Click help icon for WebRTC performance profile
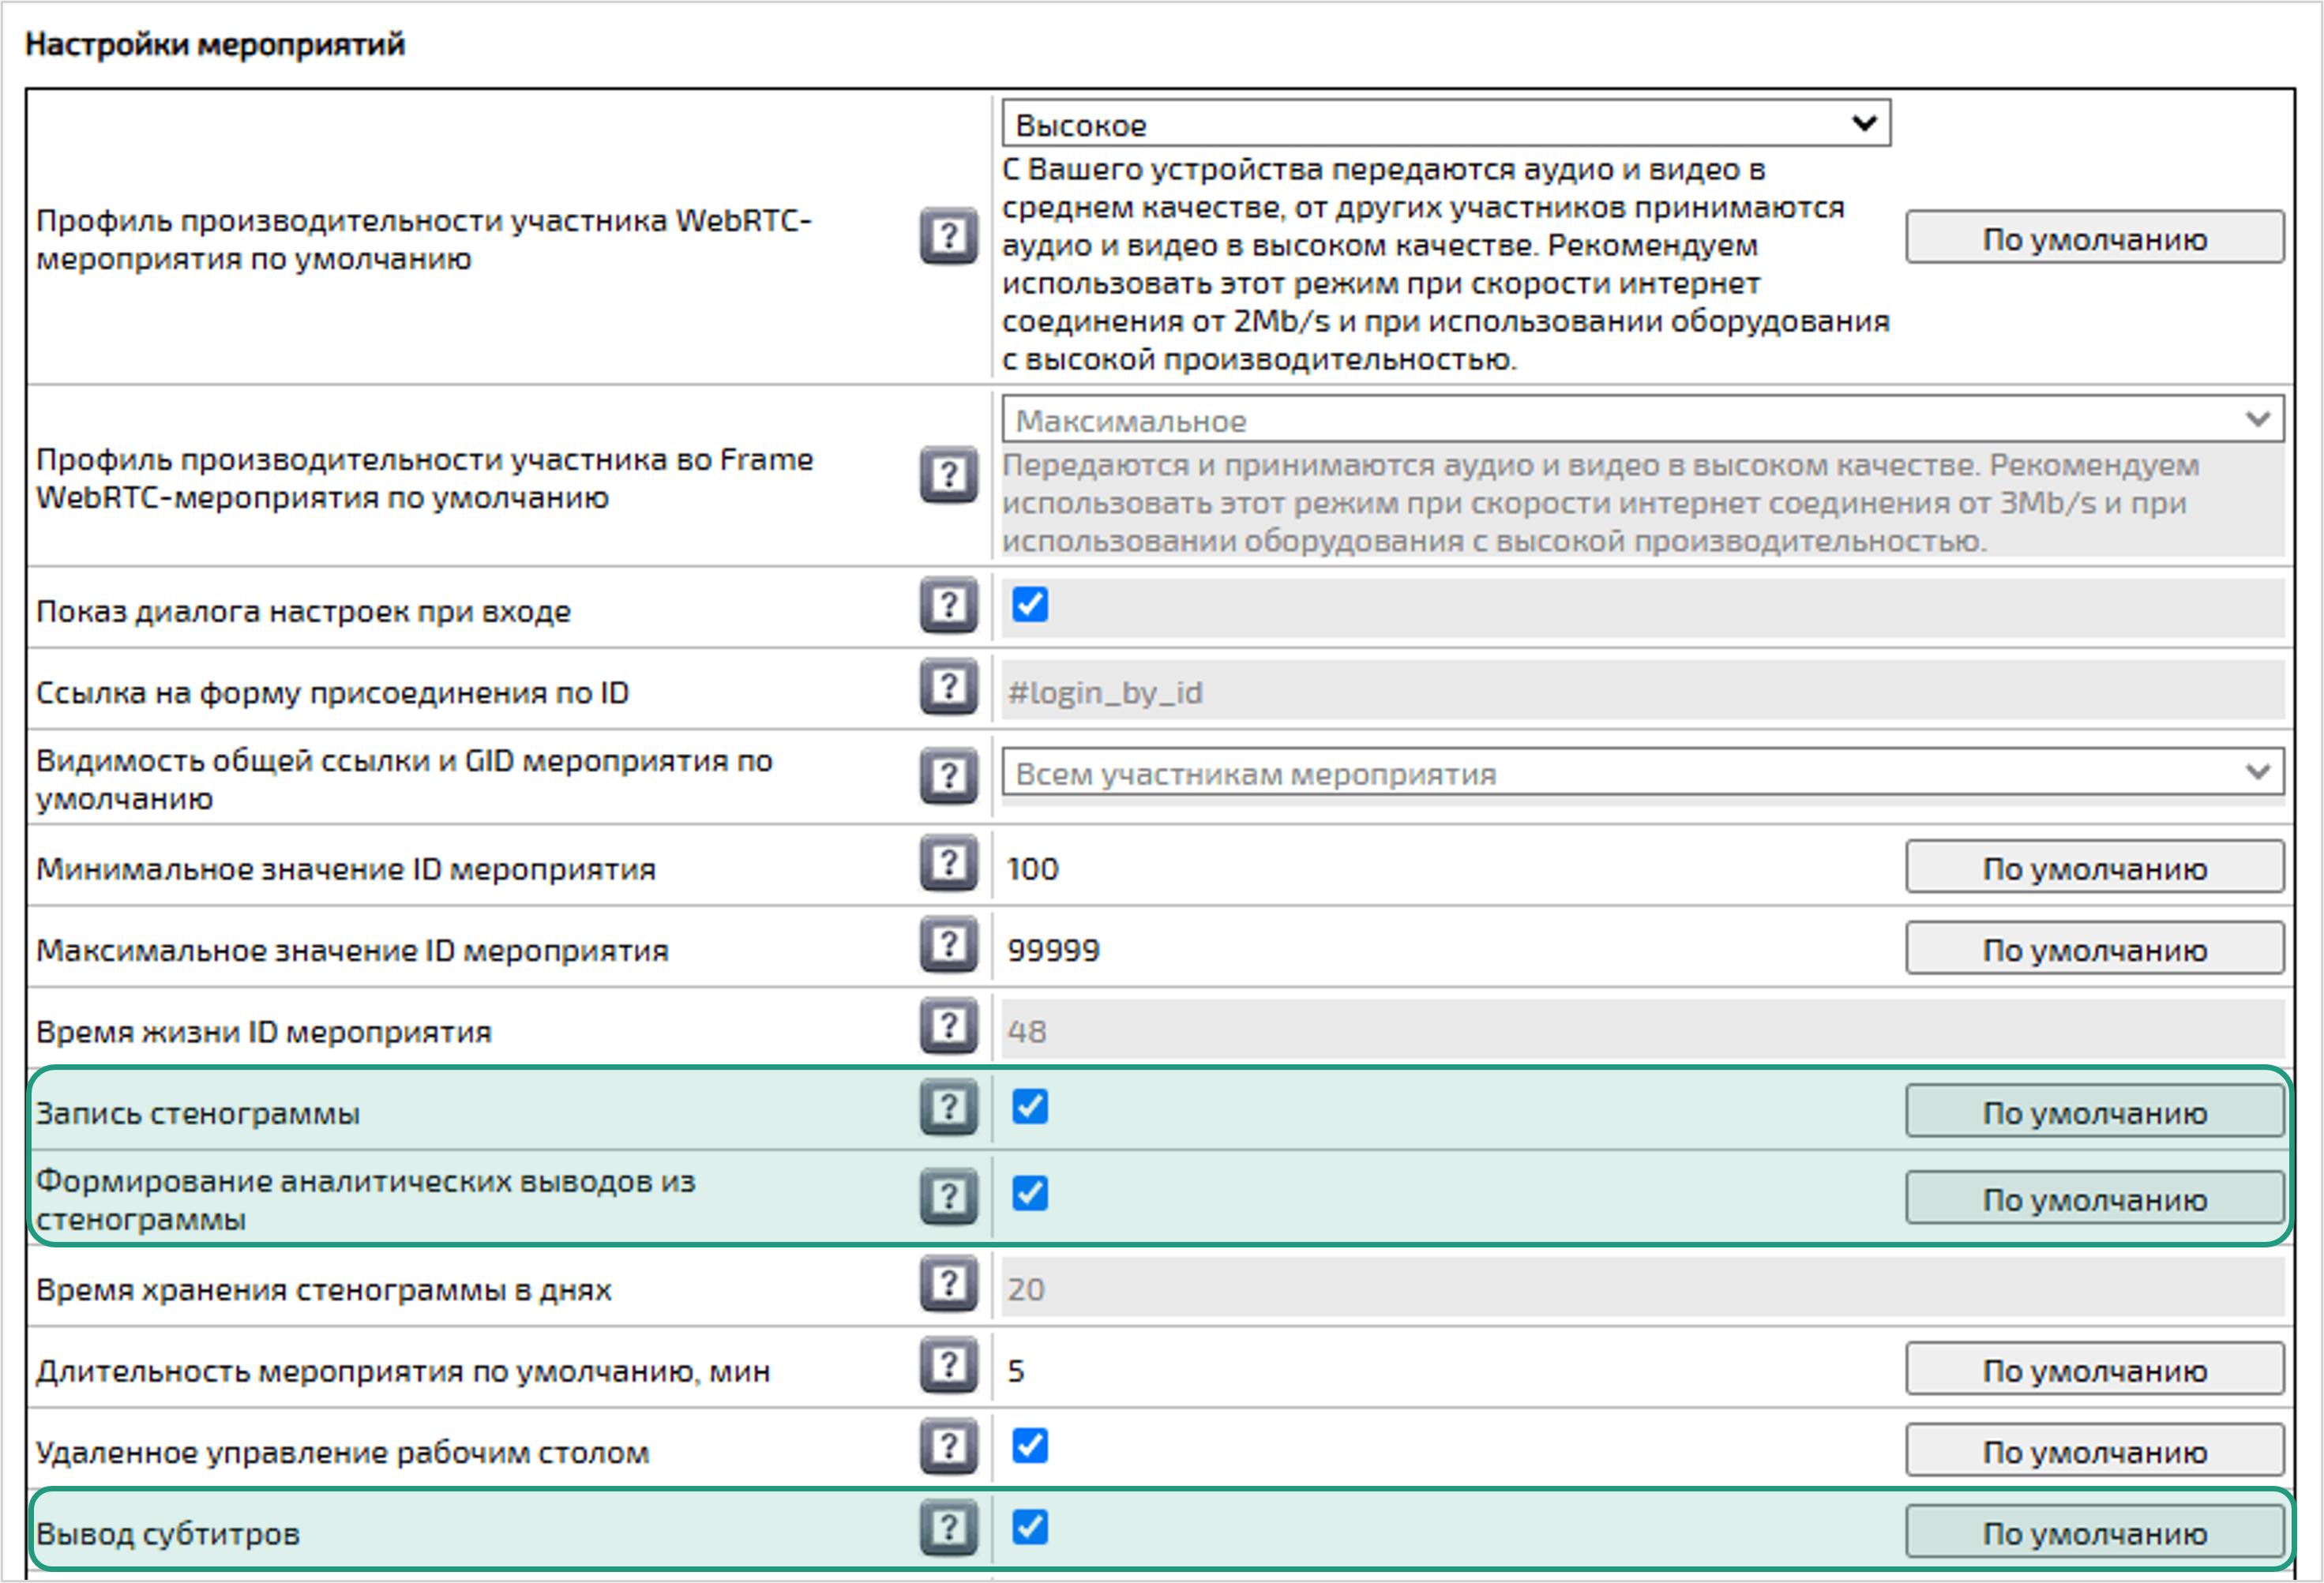Screen dimensions: 2324x1583 click(x=948, y=237)
